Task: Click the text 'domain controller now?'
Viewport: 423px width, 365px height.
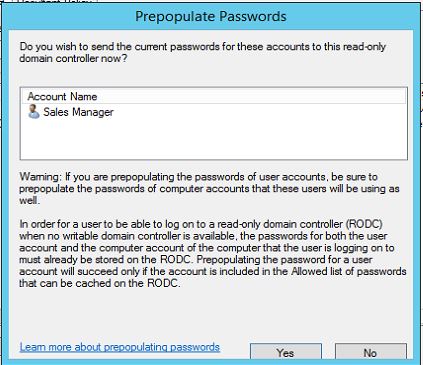Action: coord(73,59)
